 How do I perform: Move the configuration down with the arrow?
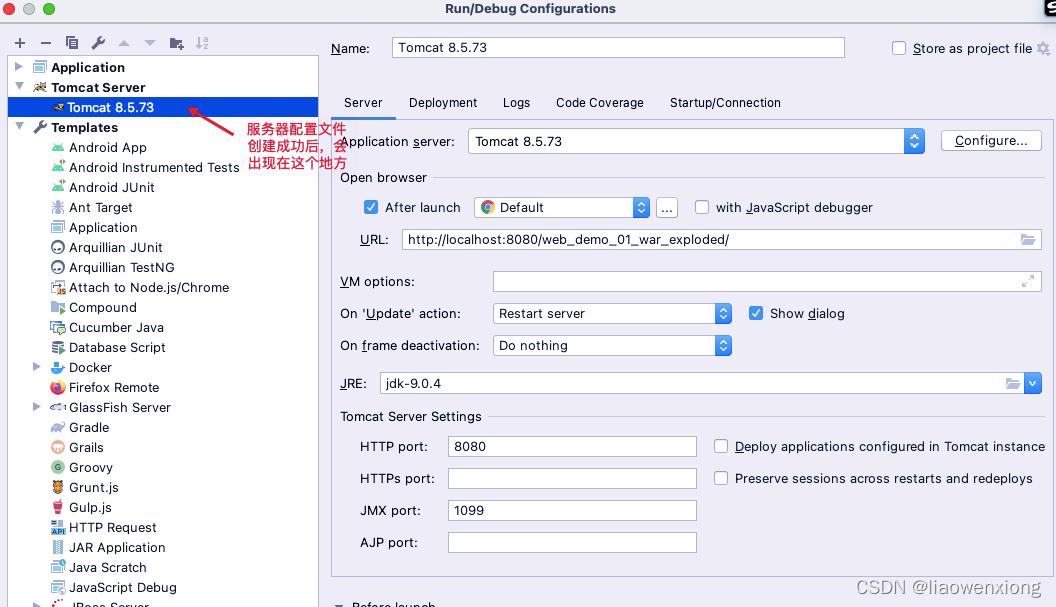pos(150,43)
